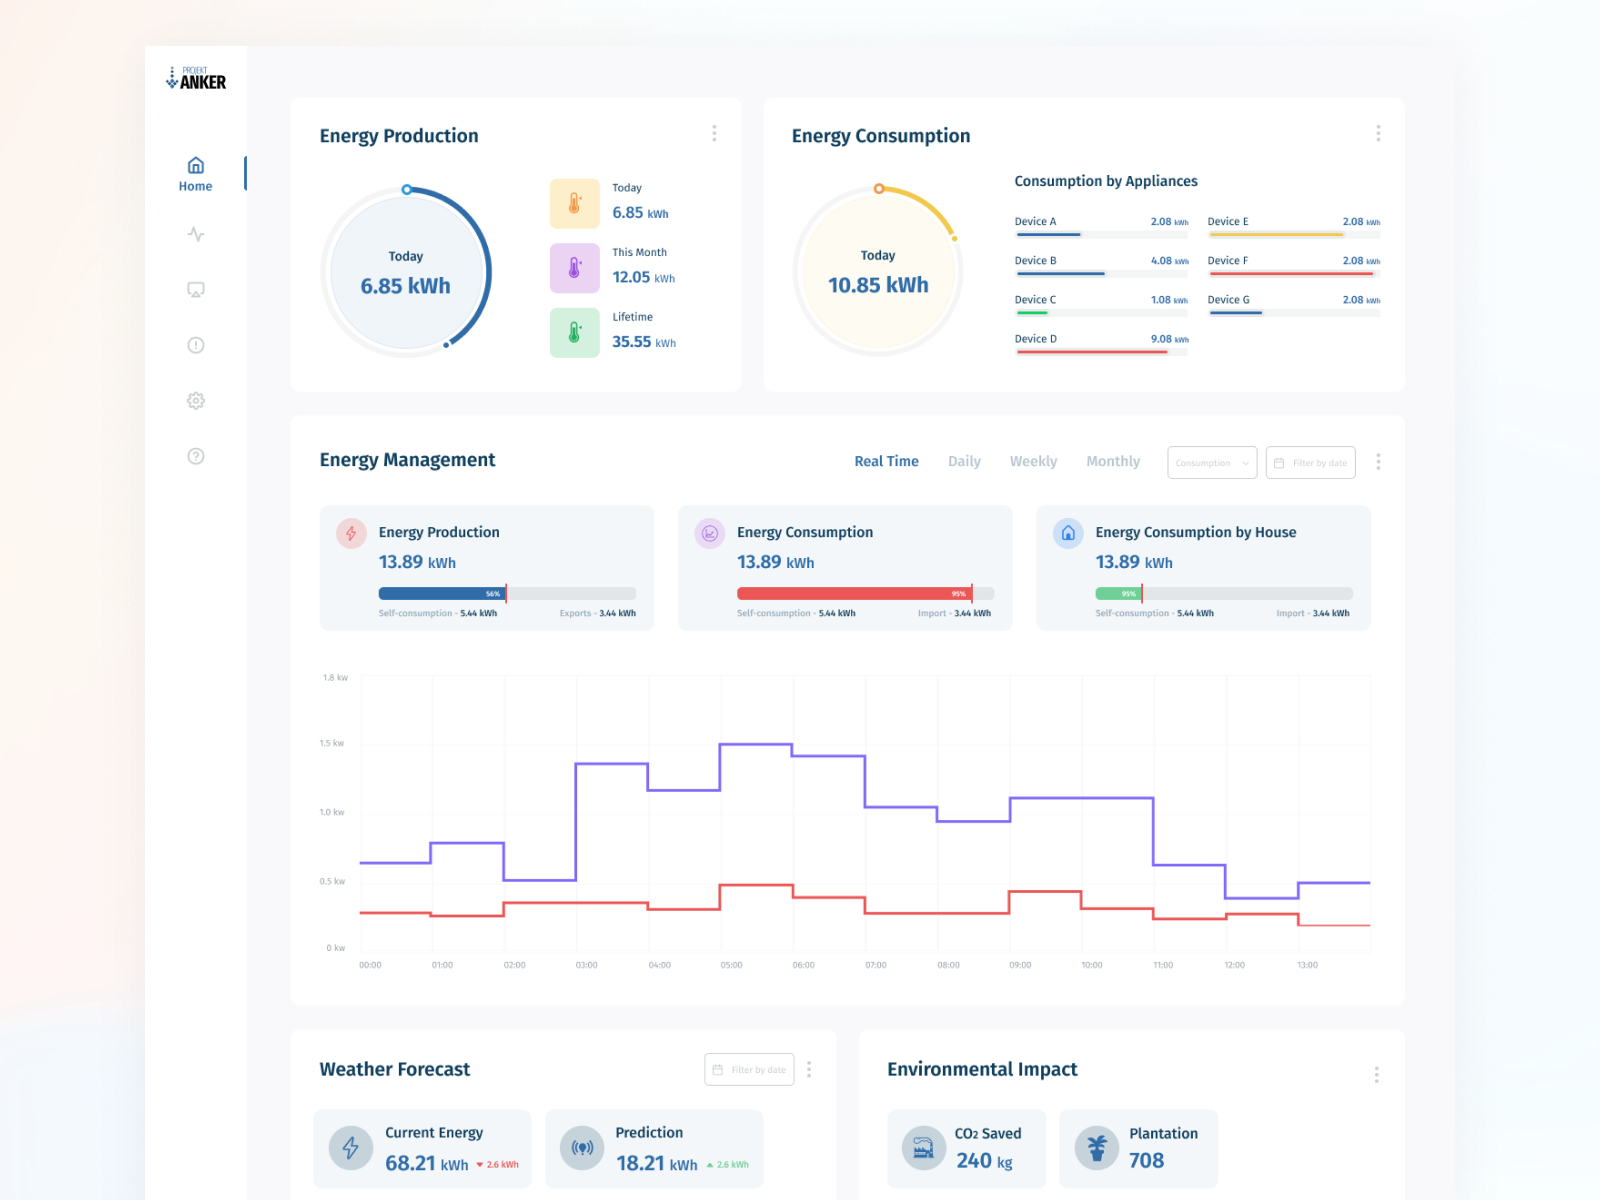The image size is (1600, 1200).
Task: Click the Energy Production blue progress bar
Action: click(442, 594)
